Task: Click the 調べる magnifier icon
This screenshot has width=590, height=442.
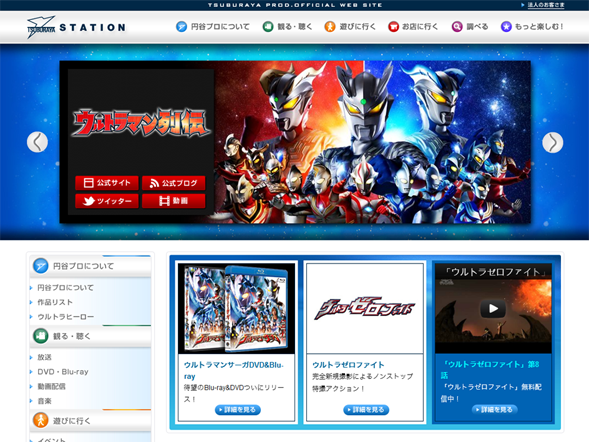Action: pyautogui.click(x=457, y=27)
